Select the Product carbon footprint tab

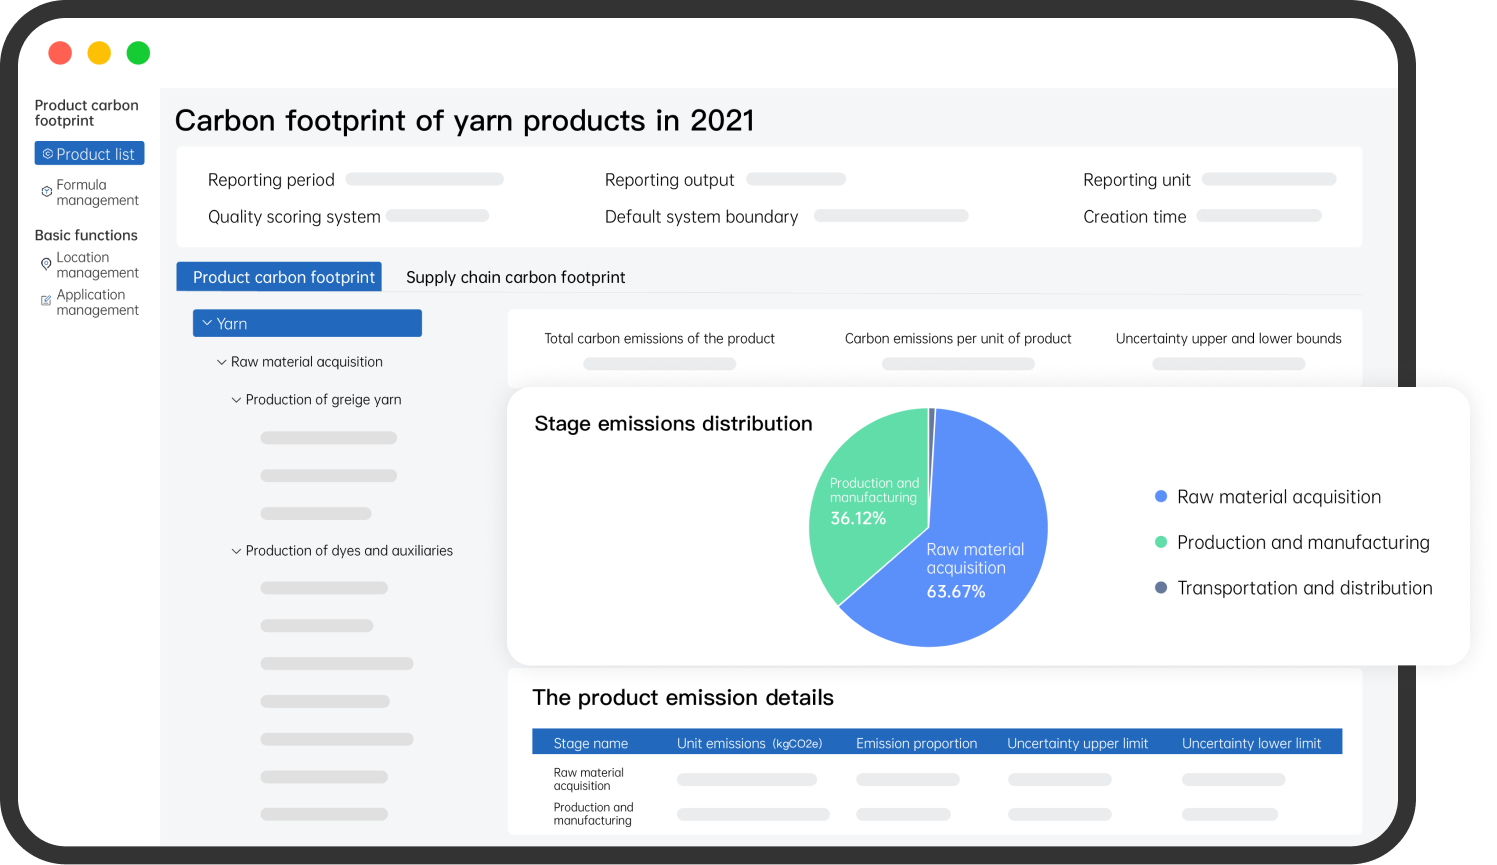pos(283,277)
